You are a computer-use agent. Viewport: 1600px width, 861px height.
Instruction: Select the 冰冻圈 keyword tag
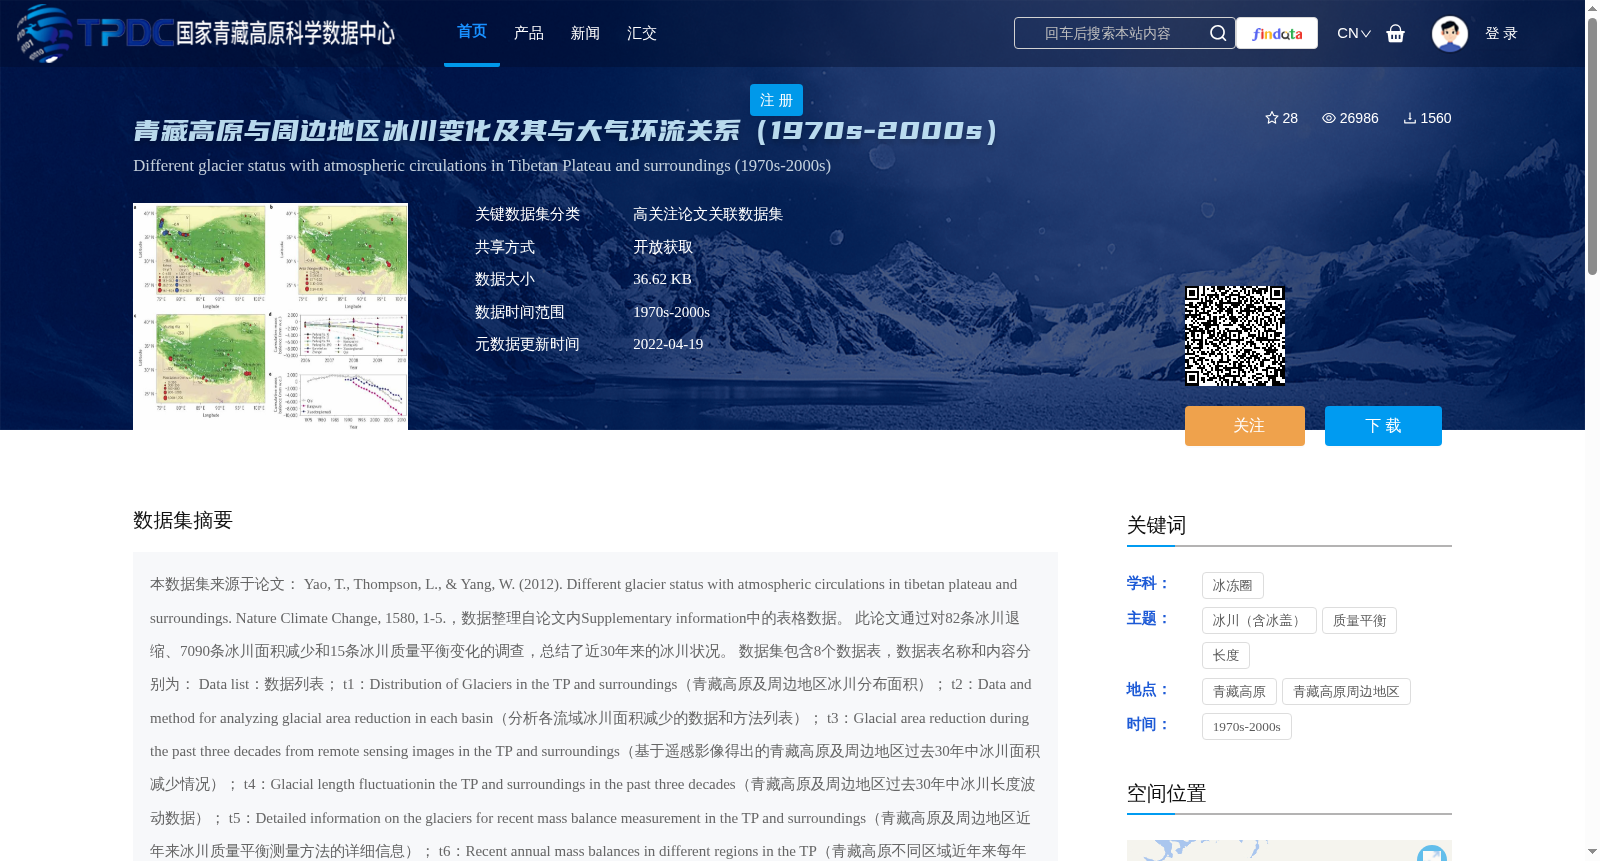(1233, 585)
